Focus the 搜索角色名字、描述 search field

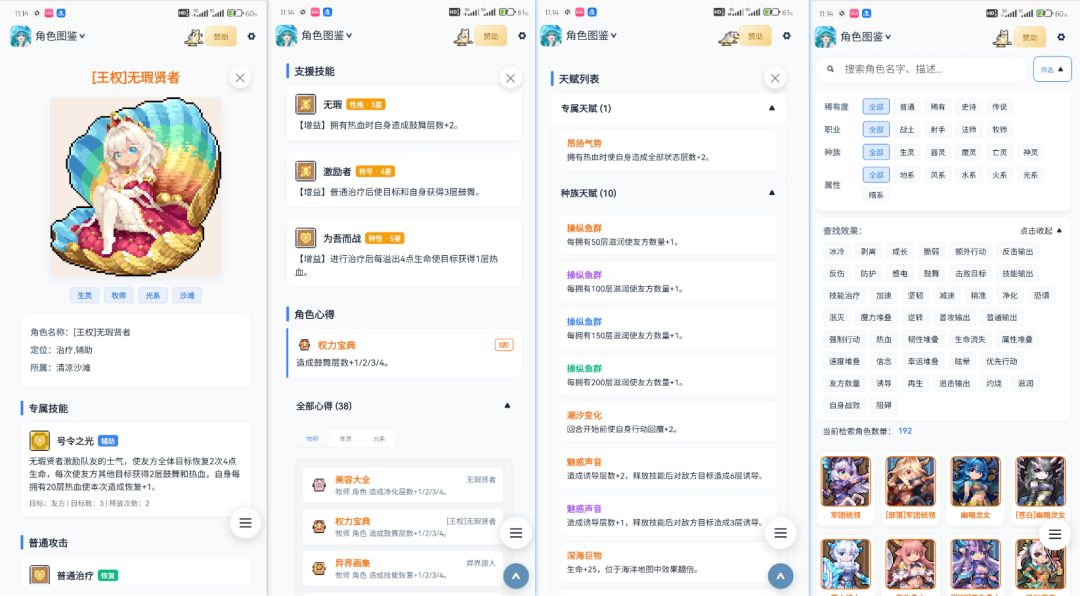point(921,70)
